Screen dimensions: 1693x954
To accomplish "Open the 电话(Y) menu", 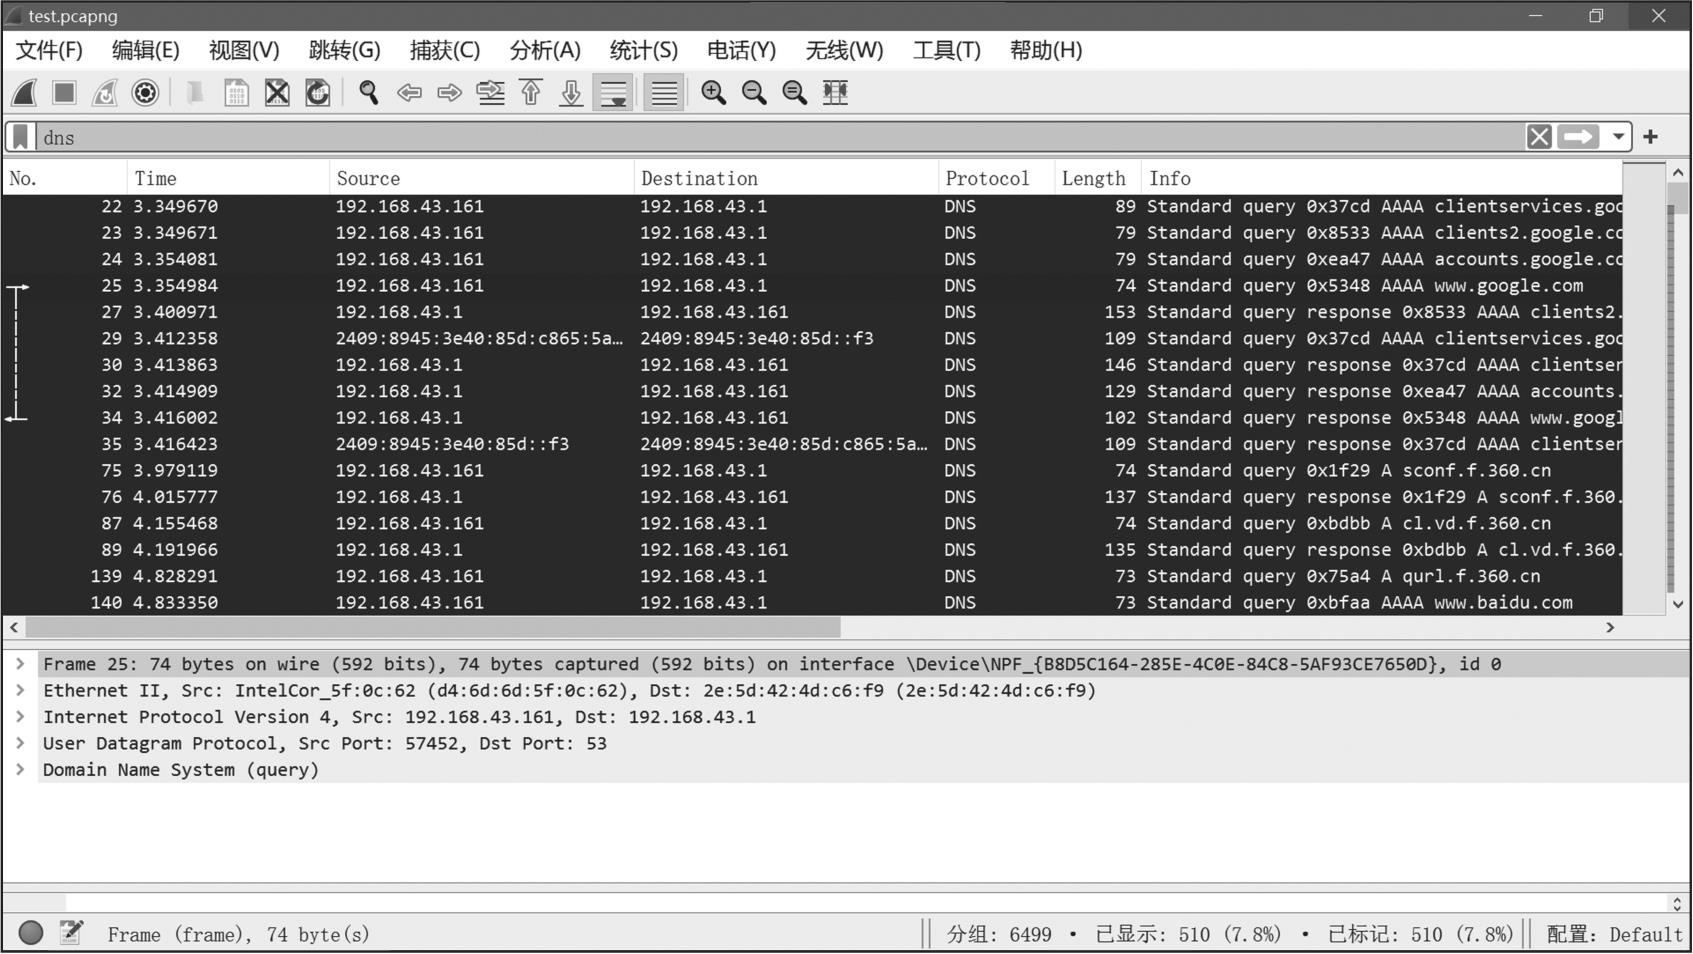I will [741, 50].
